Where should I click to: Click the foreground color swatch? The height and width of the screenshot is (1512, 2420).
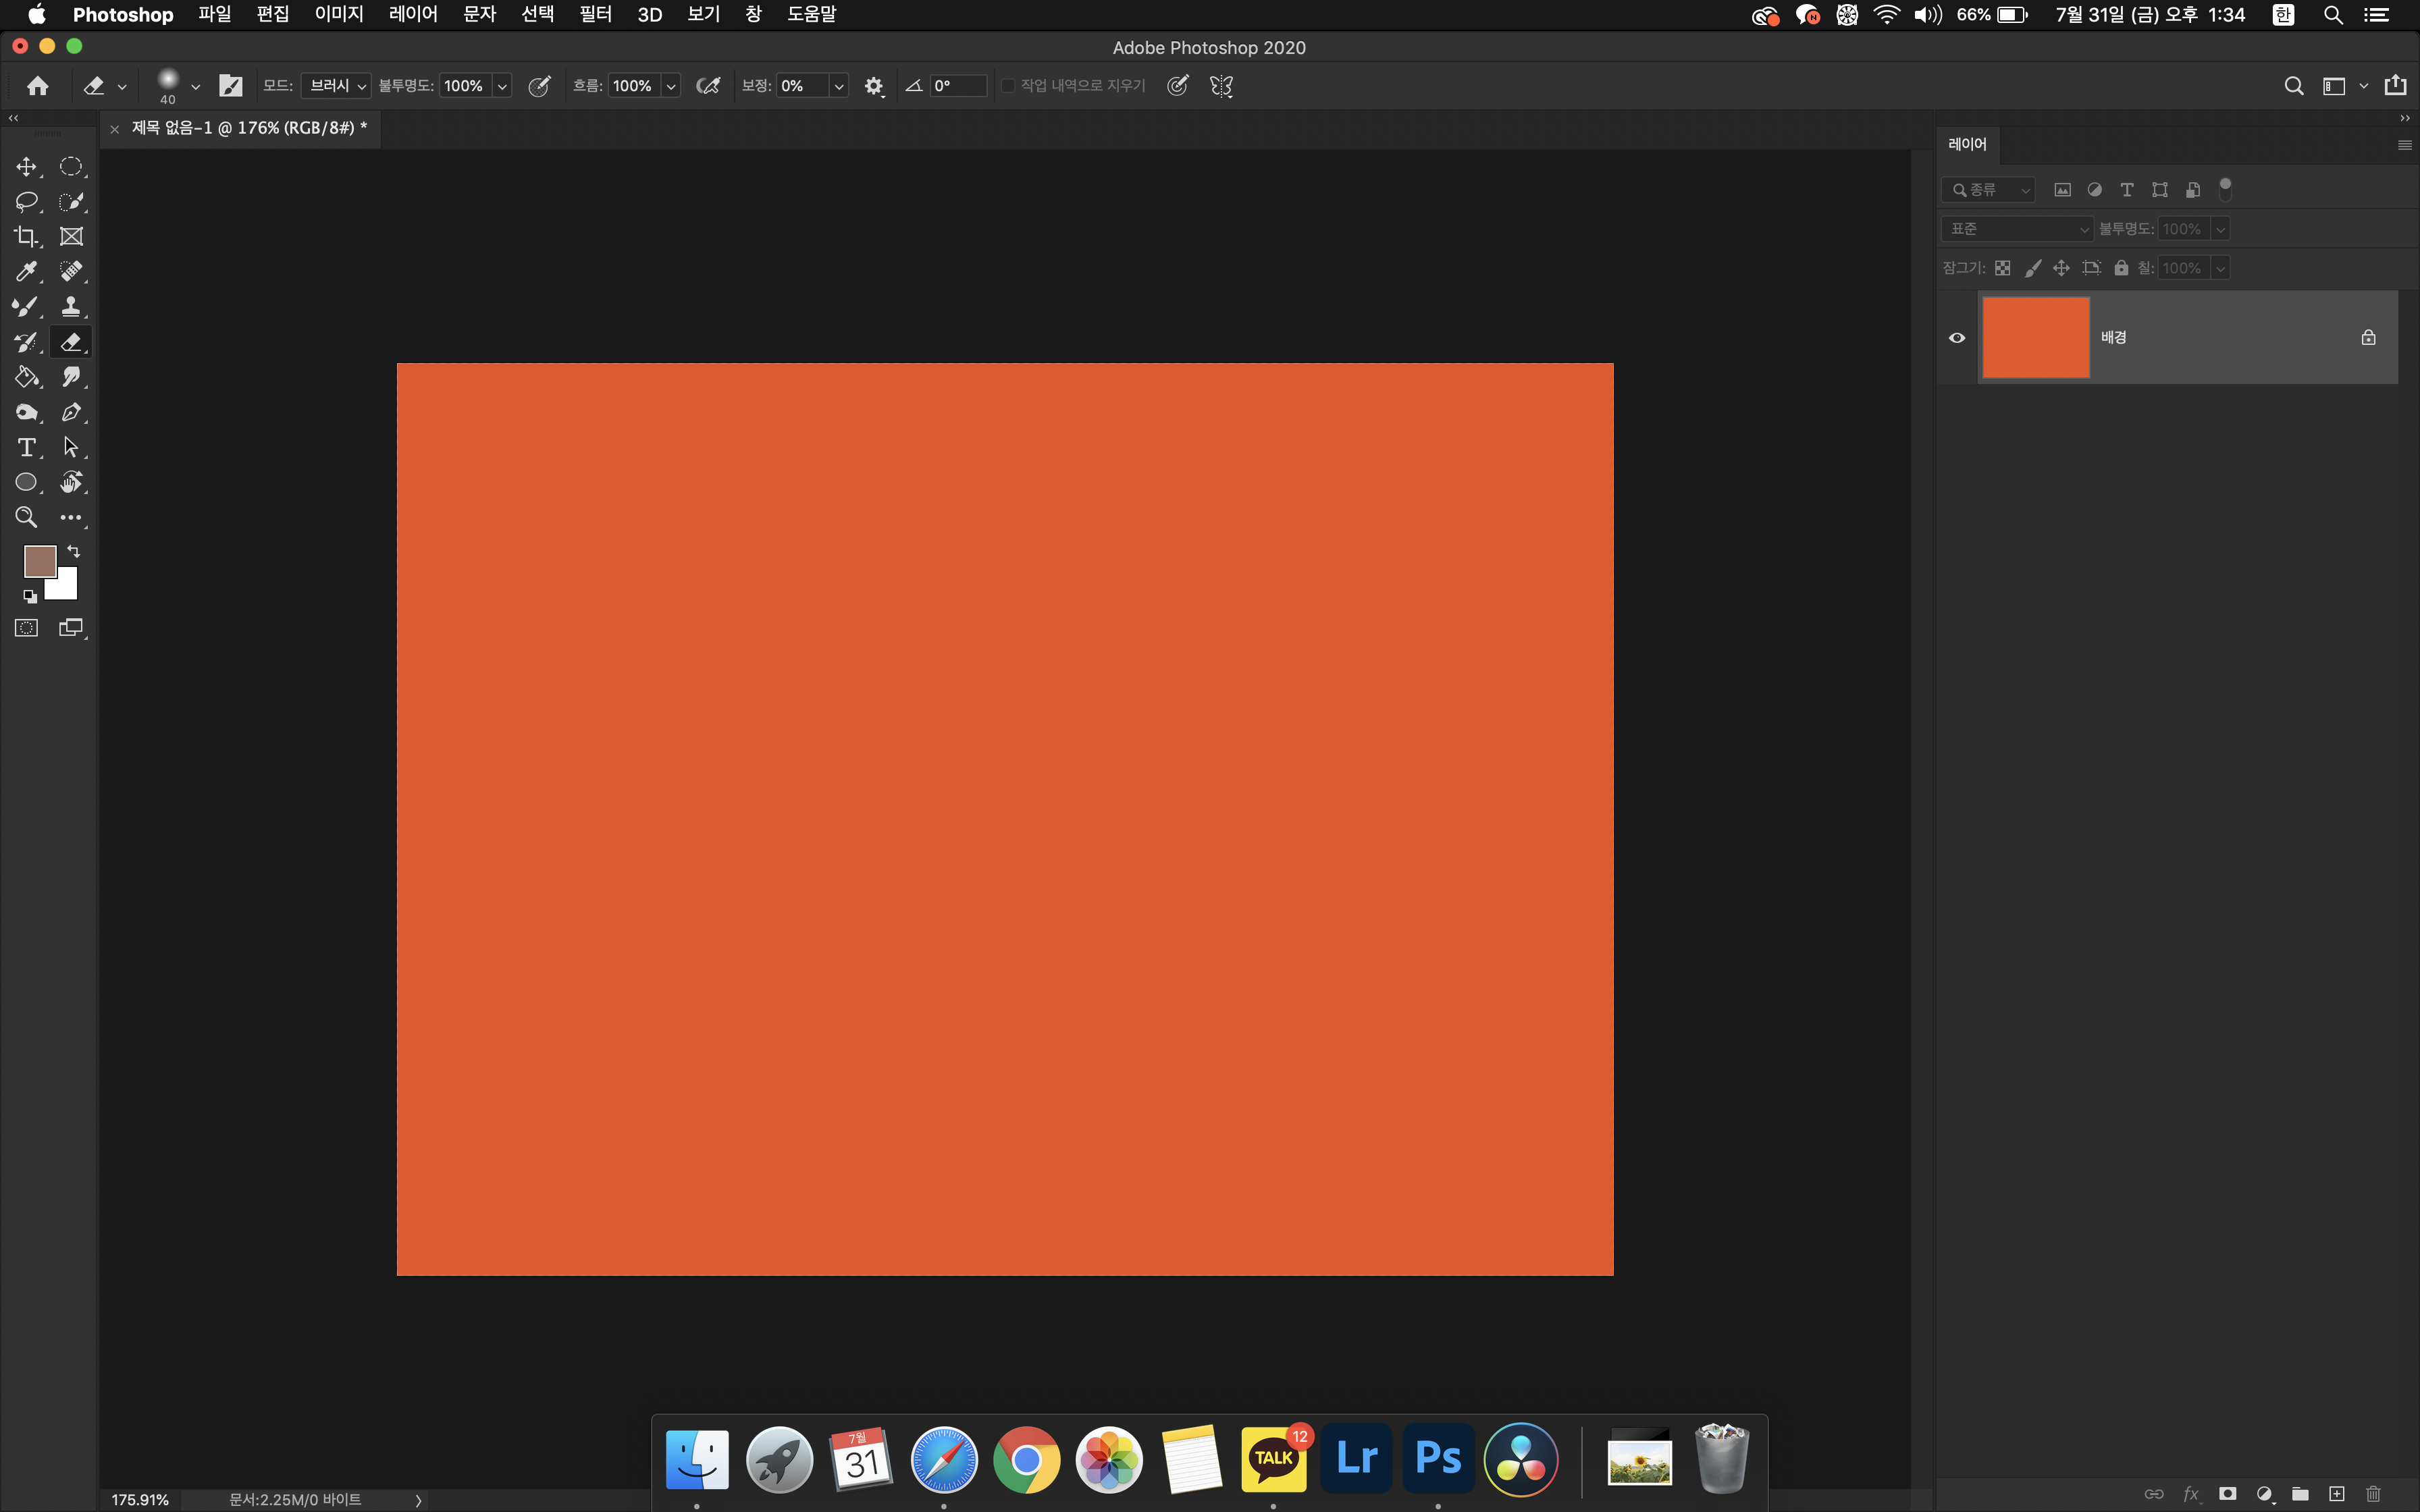(39, 562)
